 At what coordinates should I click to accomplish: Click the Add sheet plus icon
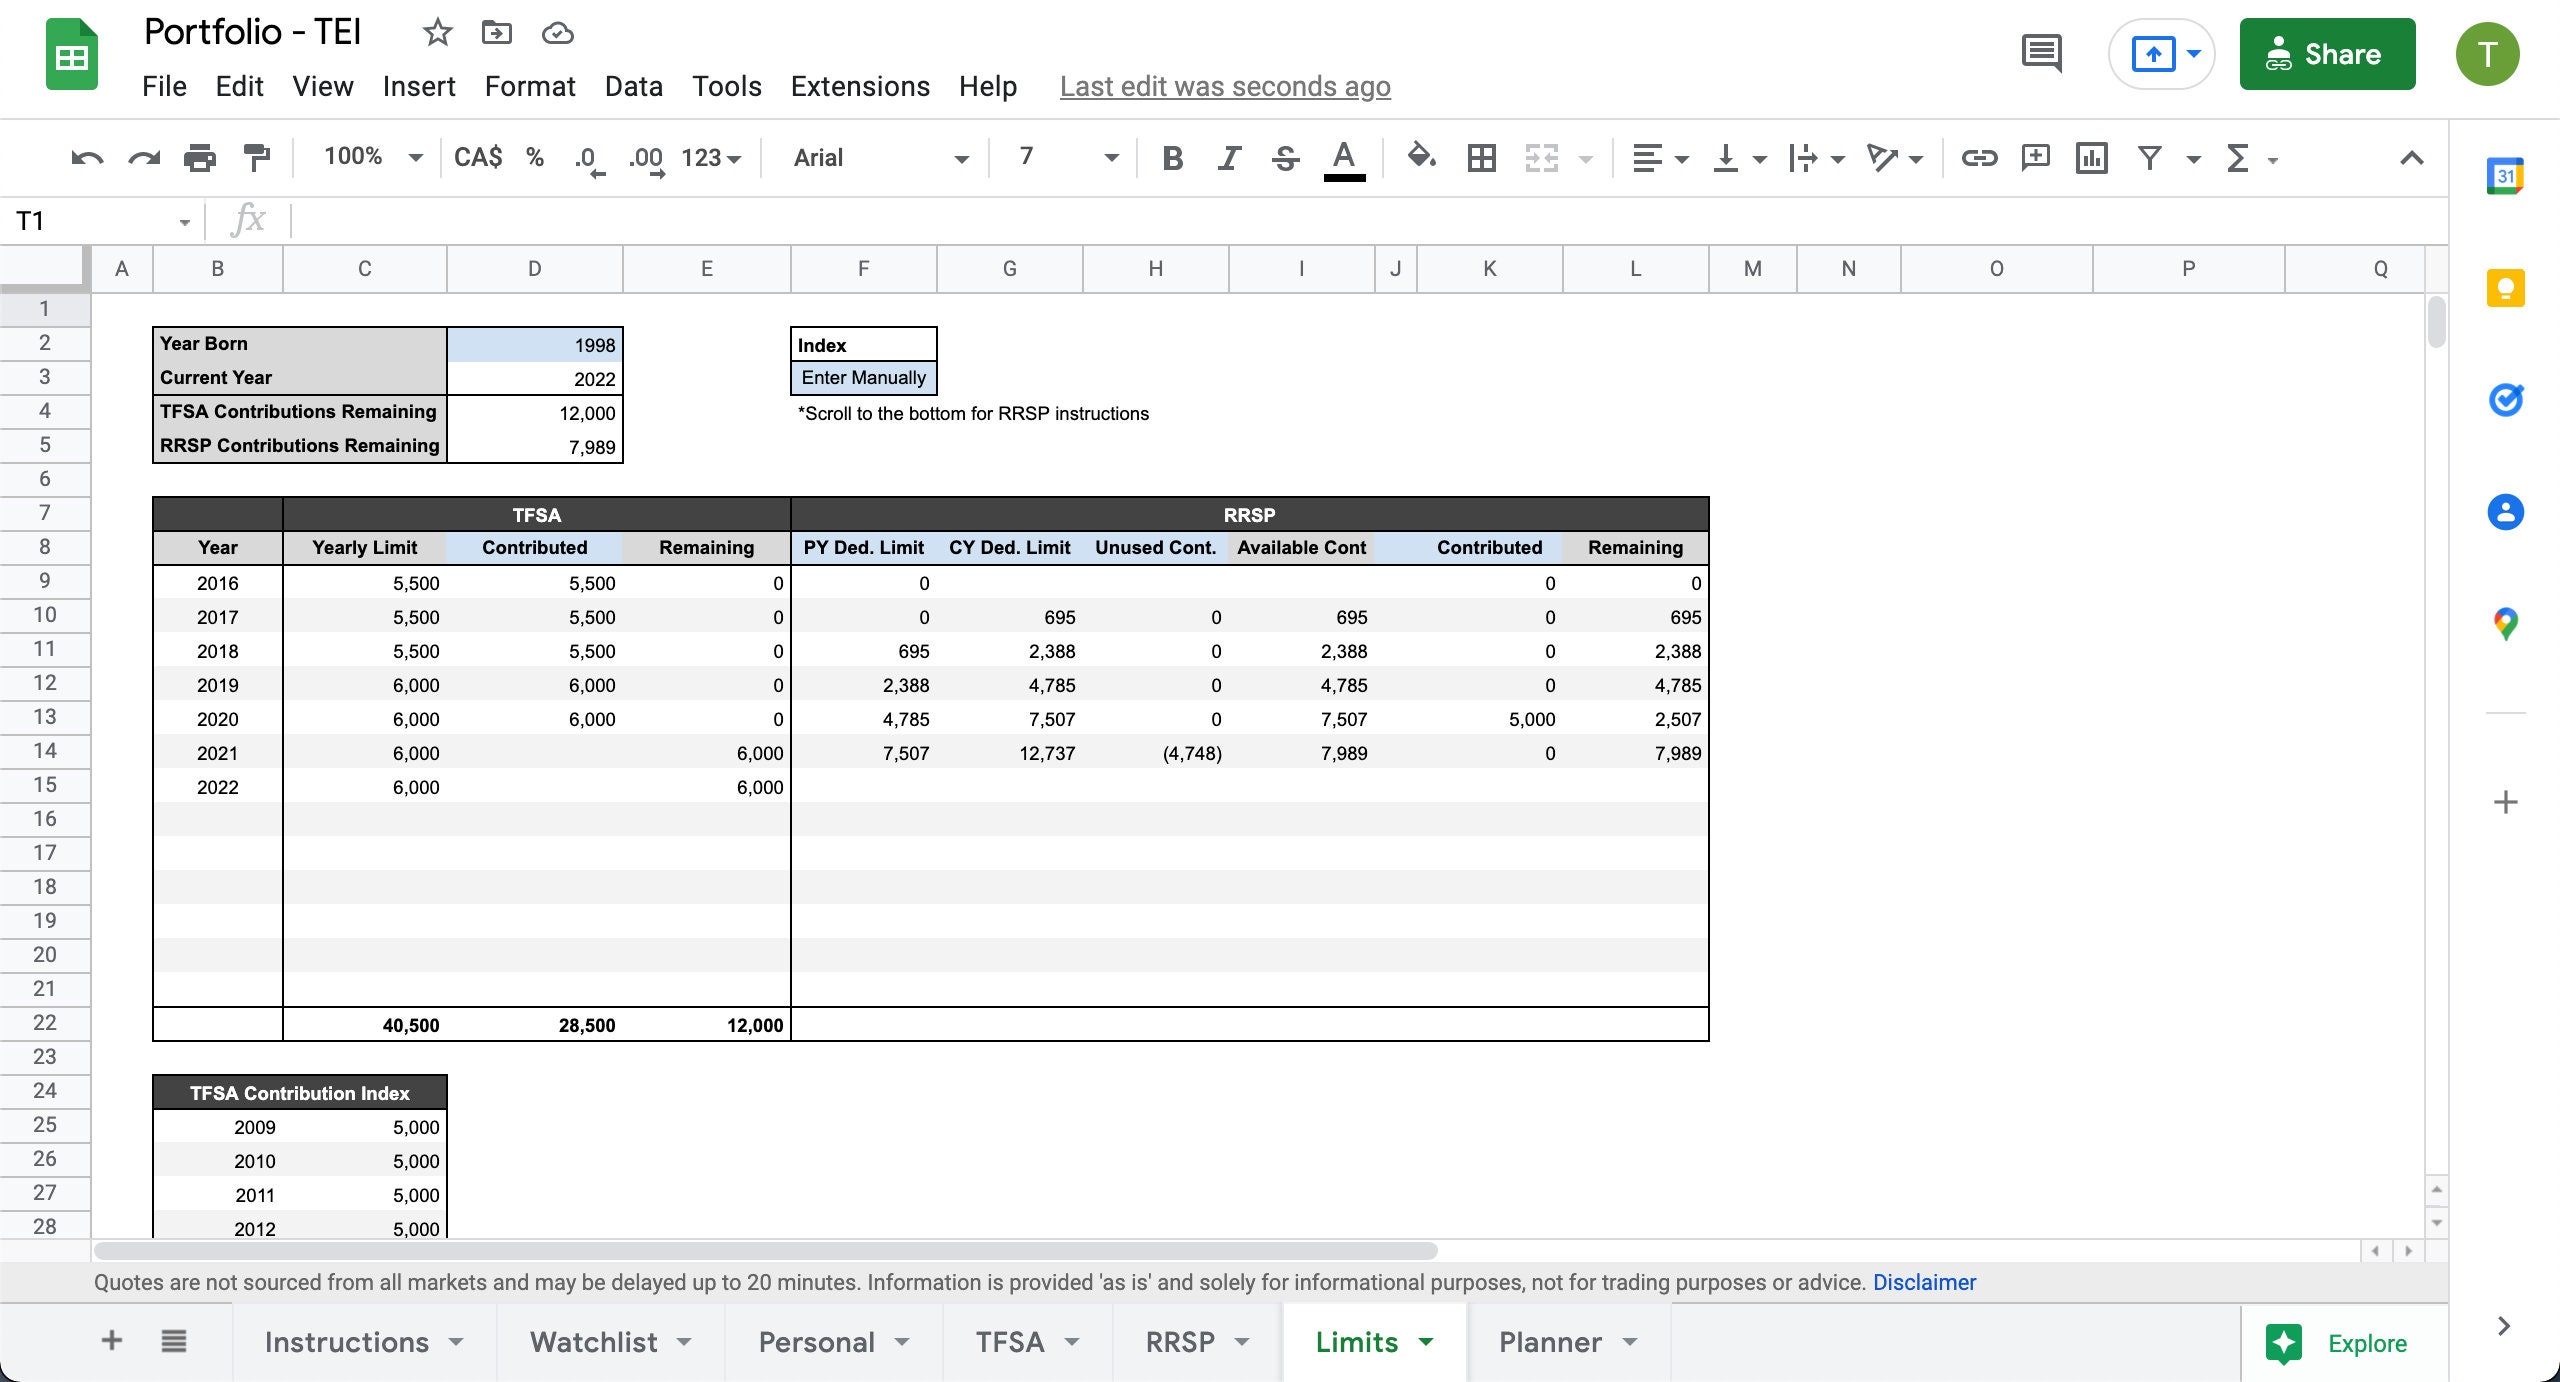(112, 1340)
